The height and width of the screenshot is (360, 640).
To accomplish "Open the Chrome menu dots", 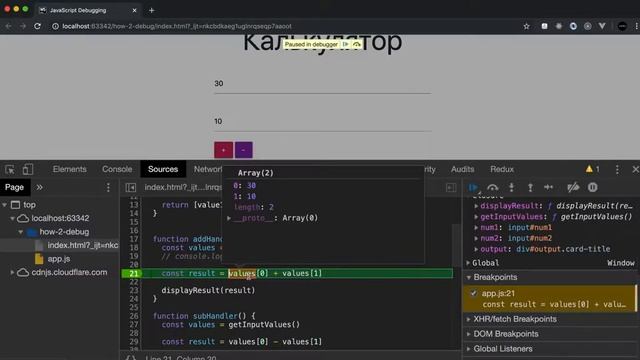I will click(x=636, y=26).
